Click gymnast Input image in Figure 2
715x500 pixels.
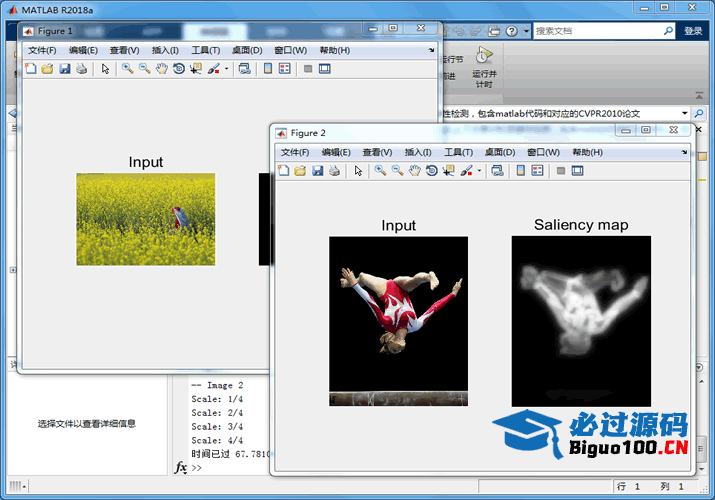pyautogui.click(x=399, y=321)
